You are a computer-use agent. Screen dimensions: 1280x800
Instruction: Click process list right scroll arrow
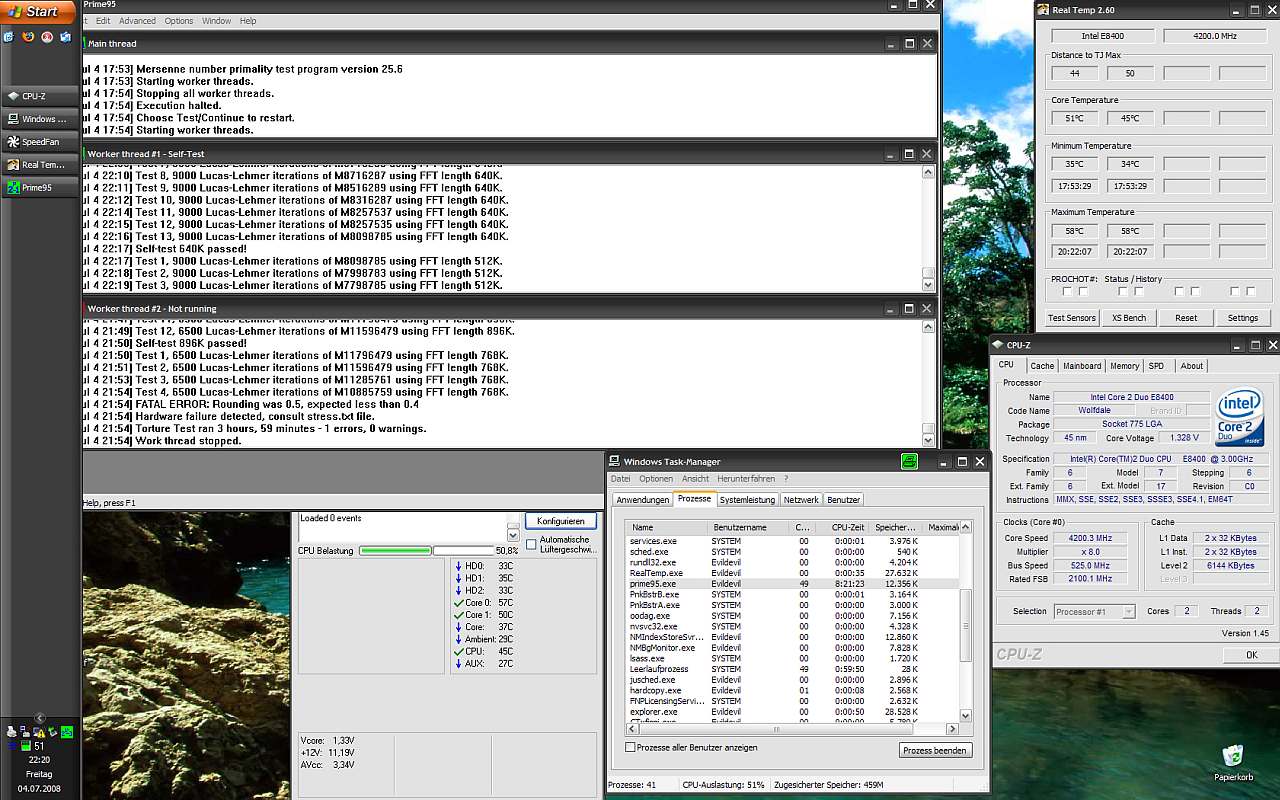tap(952, 728)
